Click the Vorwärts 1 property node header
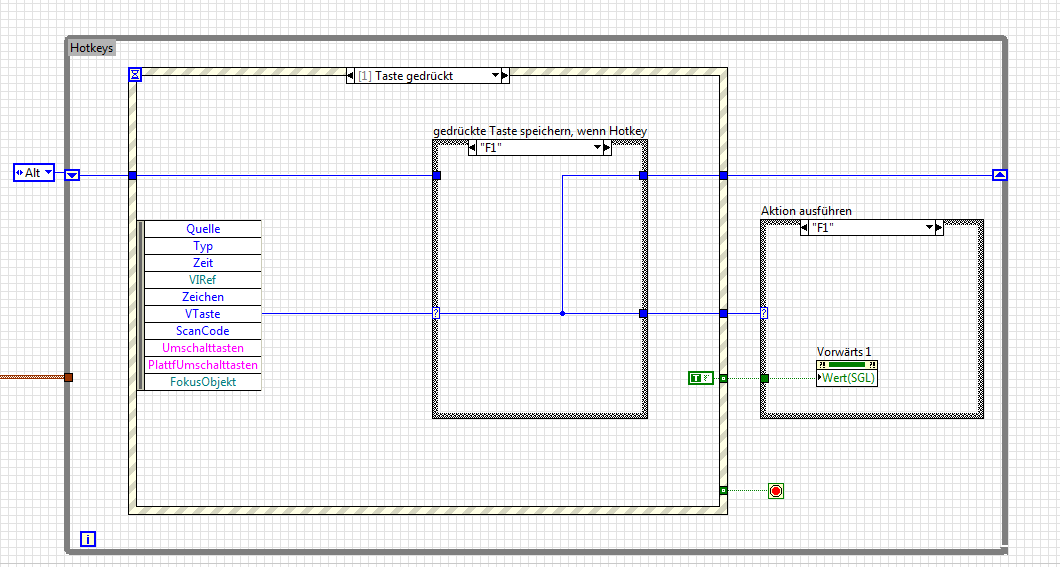 coord(847,365)
